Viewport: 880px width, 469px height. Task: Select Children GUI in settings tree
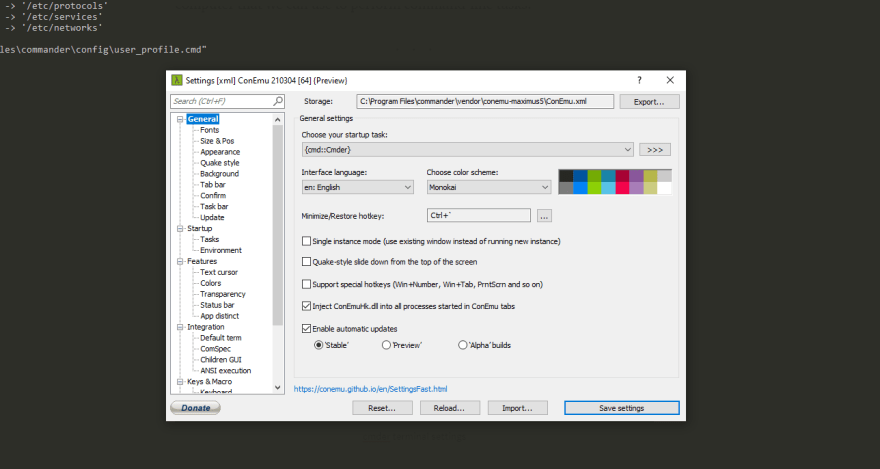221,360
